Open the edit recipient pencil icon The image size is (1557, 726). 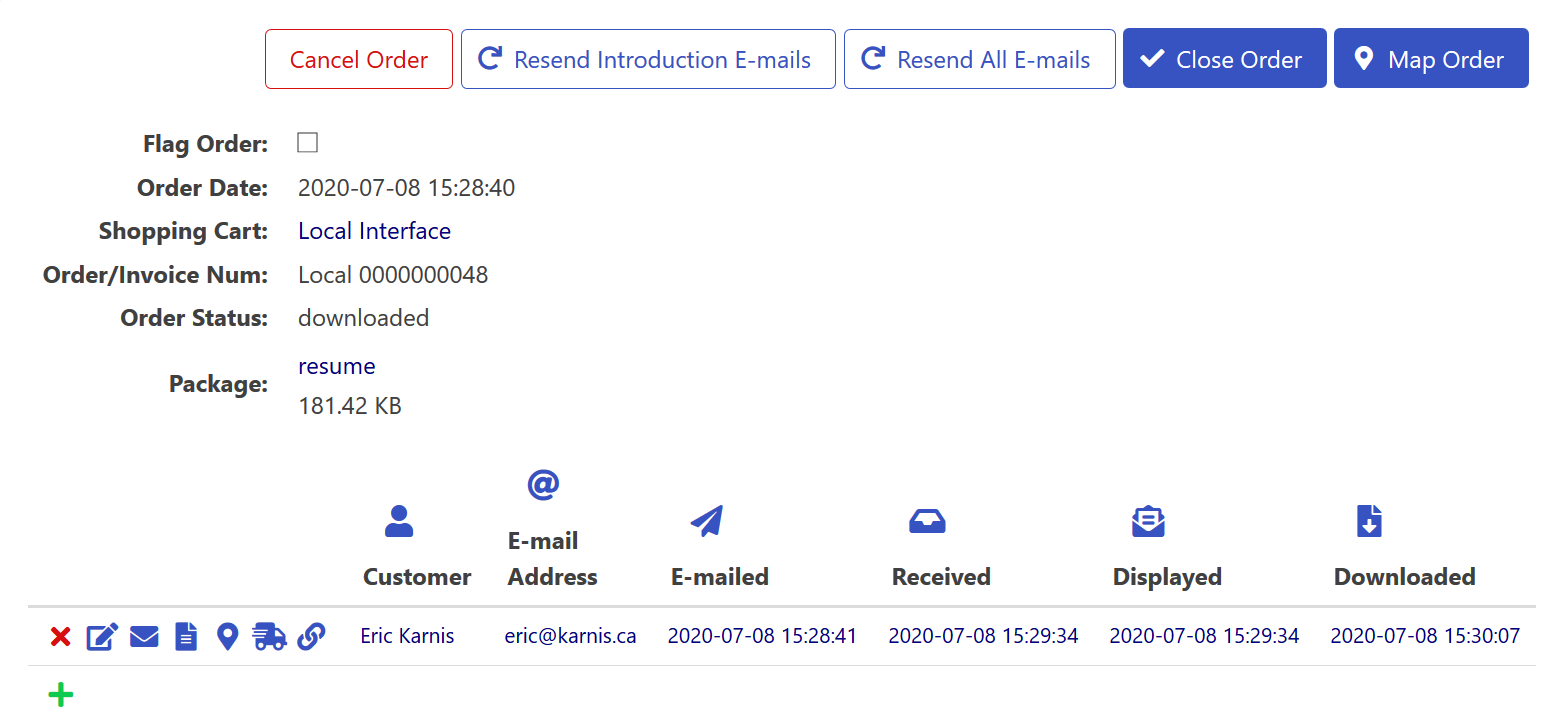(x=102, y=636)
